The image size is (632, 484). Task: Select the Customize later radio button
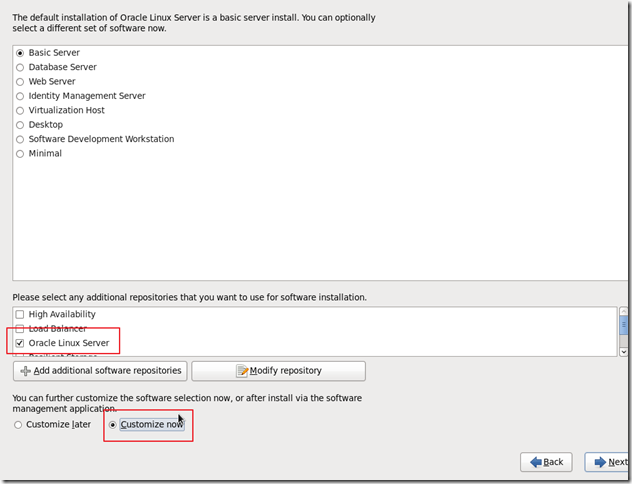coord(19,425)
